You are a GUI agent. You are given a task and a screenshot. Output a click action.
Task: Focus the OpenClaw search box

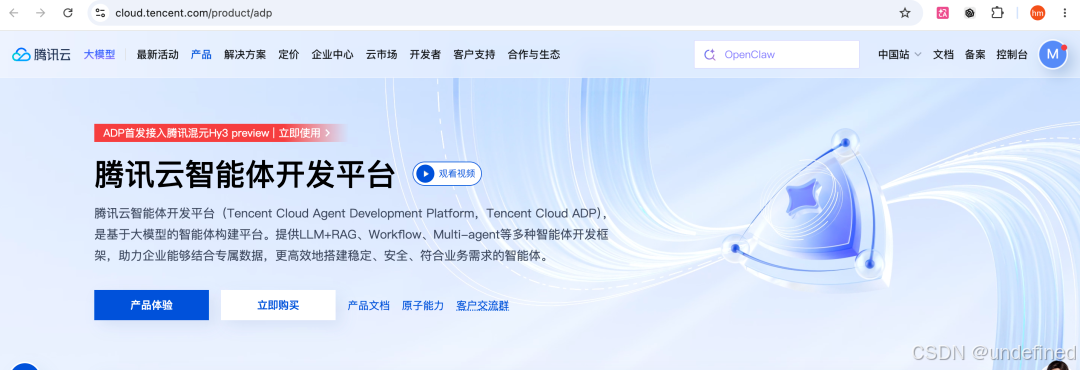(x=777, y=54)
